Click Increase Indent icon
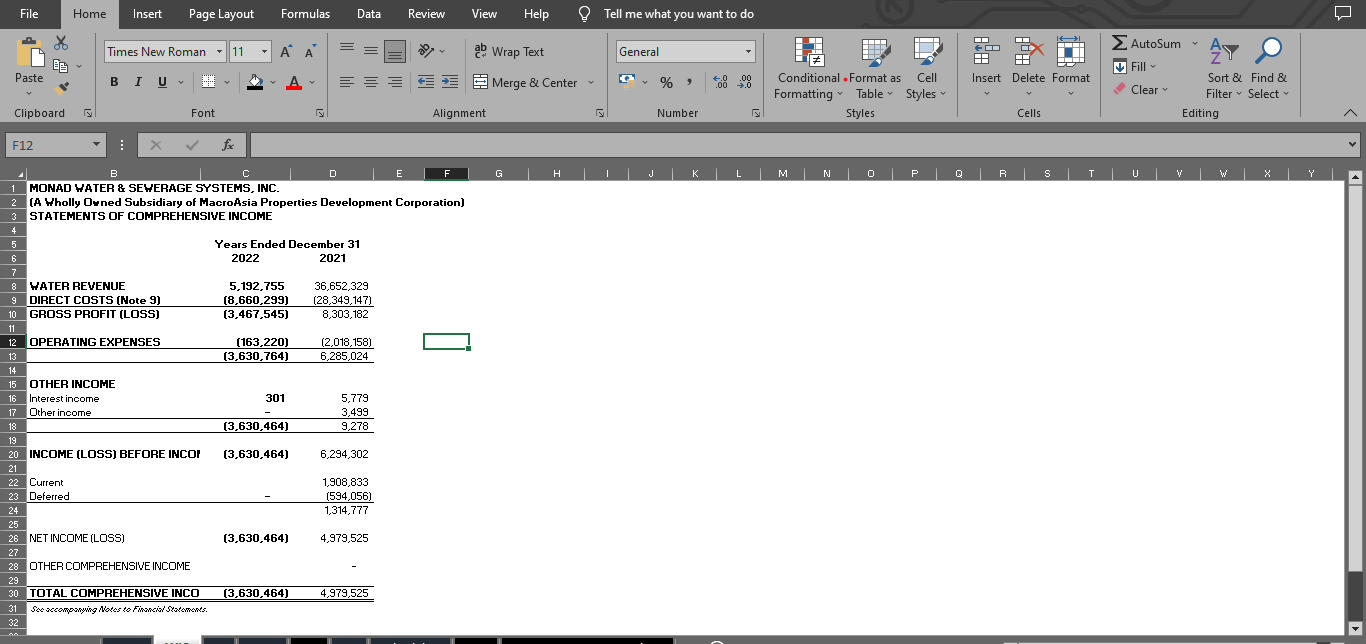 click(449, 82)
